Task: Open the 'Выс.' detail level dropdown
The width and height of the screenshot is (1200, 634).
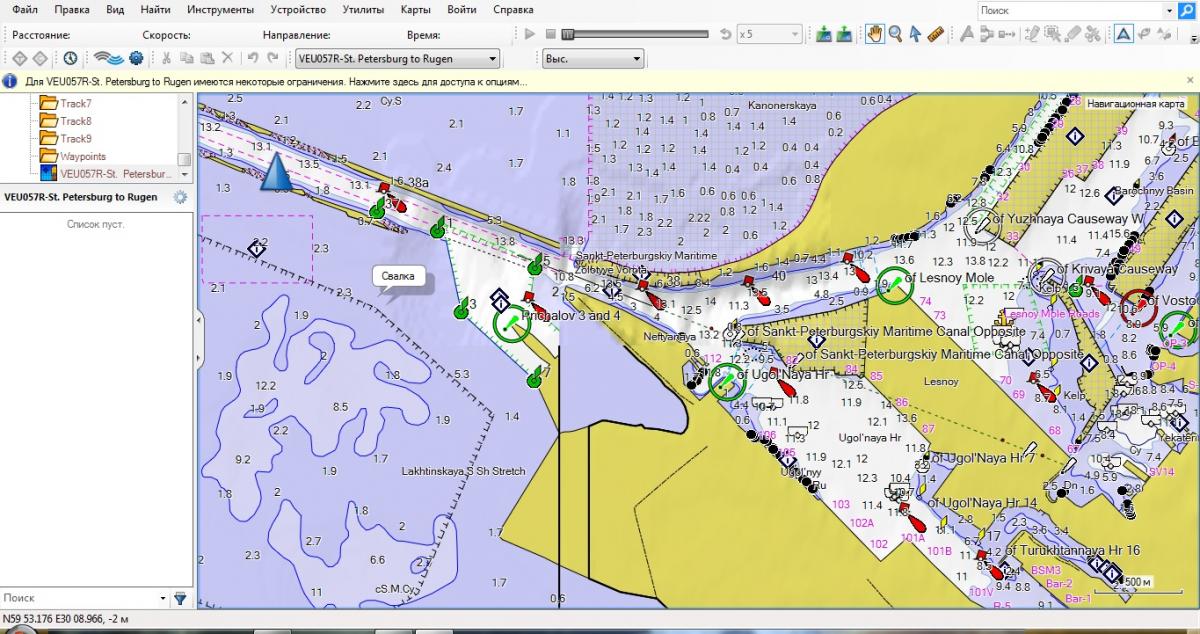Action: point(593,59)
